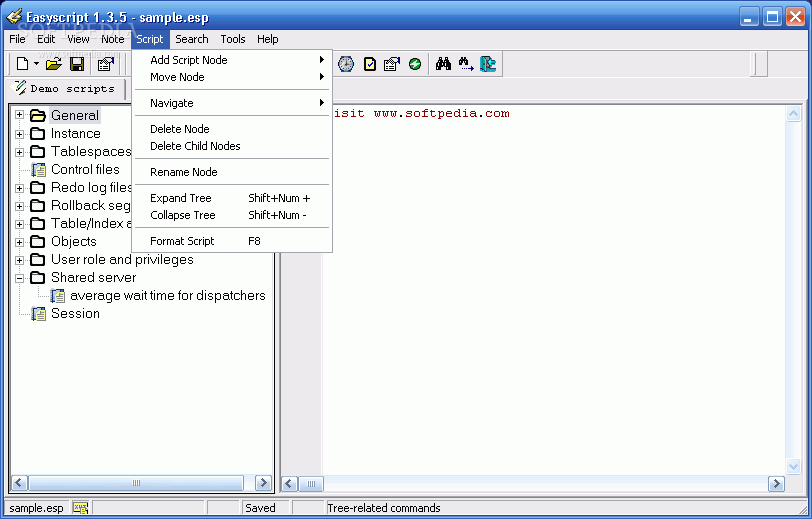The height and width of the screenshot is (519, 812).
Task: Click the Easyscript app icon in title bar
Action: (x=14, y=17)
